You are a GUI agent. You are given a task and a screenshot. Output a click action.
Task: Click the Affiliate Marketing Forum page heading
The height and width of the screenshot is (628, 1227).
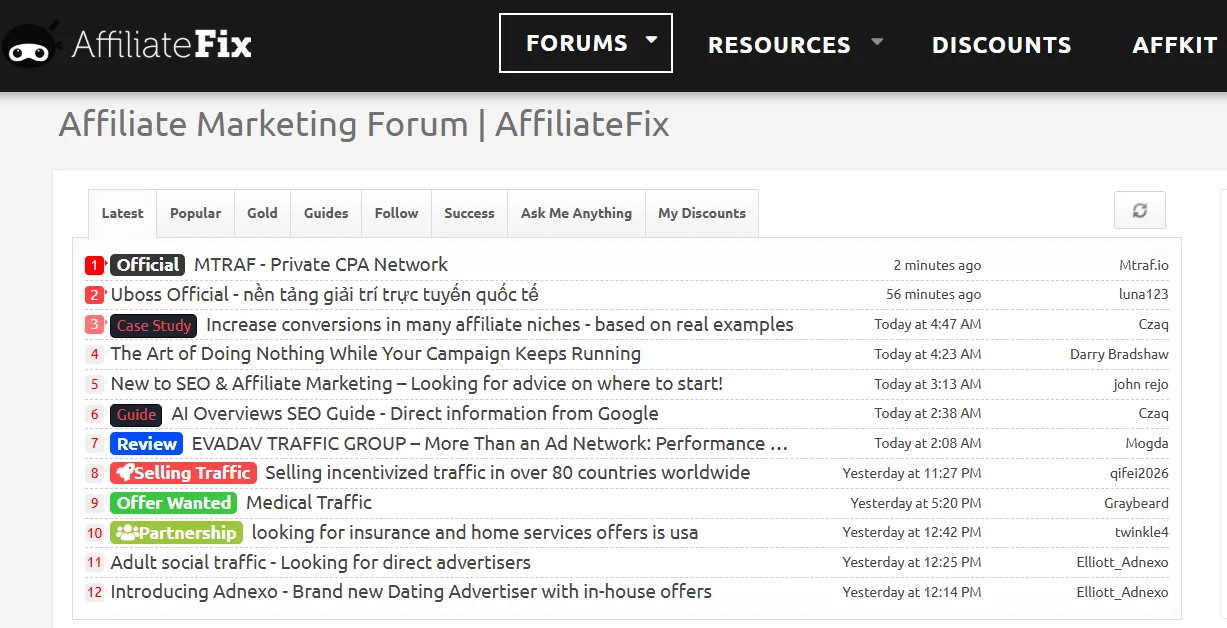pyautogui.click(x=364, y=125)
